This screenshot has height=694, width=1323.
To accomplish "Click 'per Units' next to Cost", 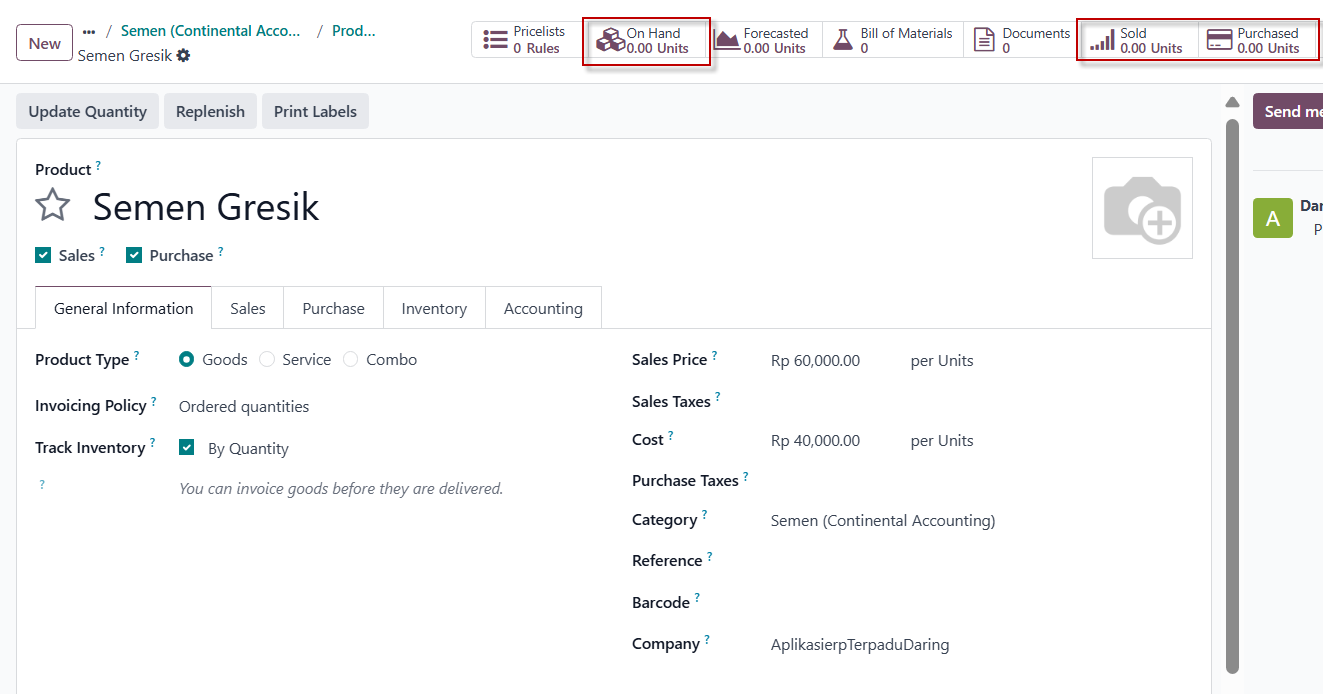I will click(x=942, y=440).
